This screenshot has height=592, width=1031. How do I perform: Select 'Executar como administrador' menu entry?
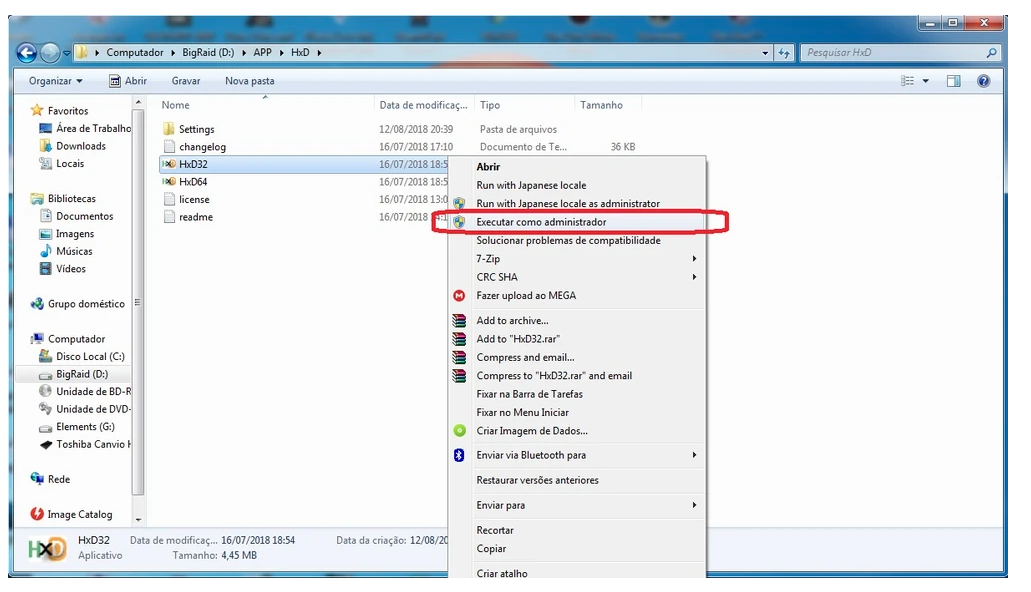coord(541,222)
